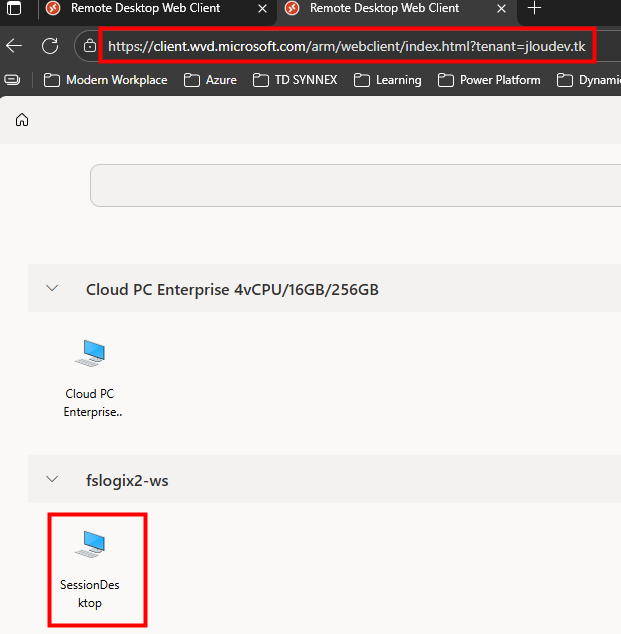The width and height of the screenshot is (621, 634).
Task: Select the second Remote Desktop Web Client tab
Action: (x=384, y=8)
